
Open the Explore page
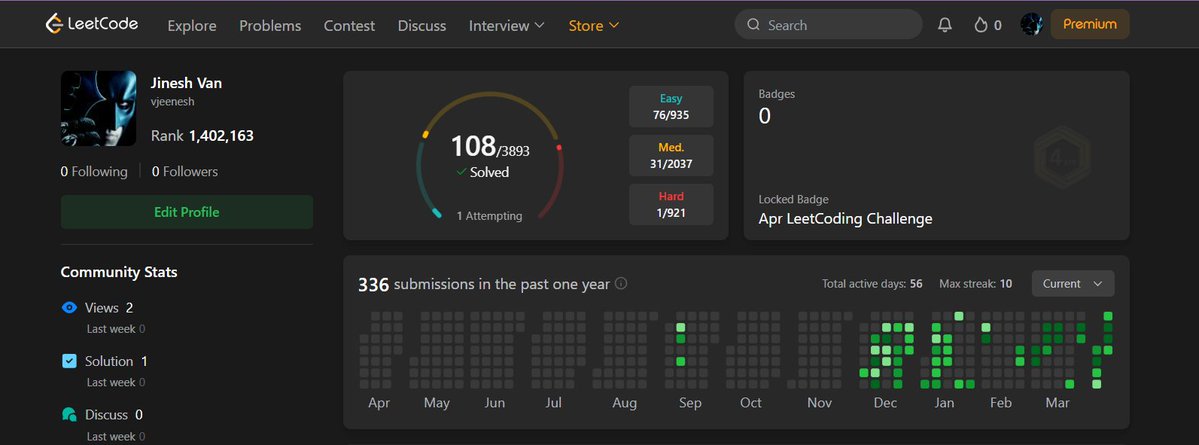click(192, 25)
